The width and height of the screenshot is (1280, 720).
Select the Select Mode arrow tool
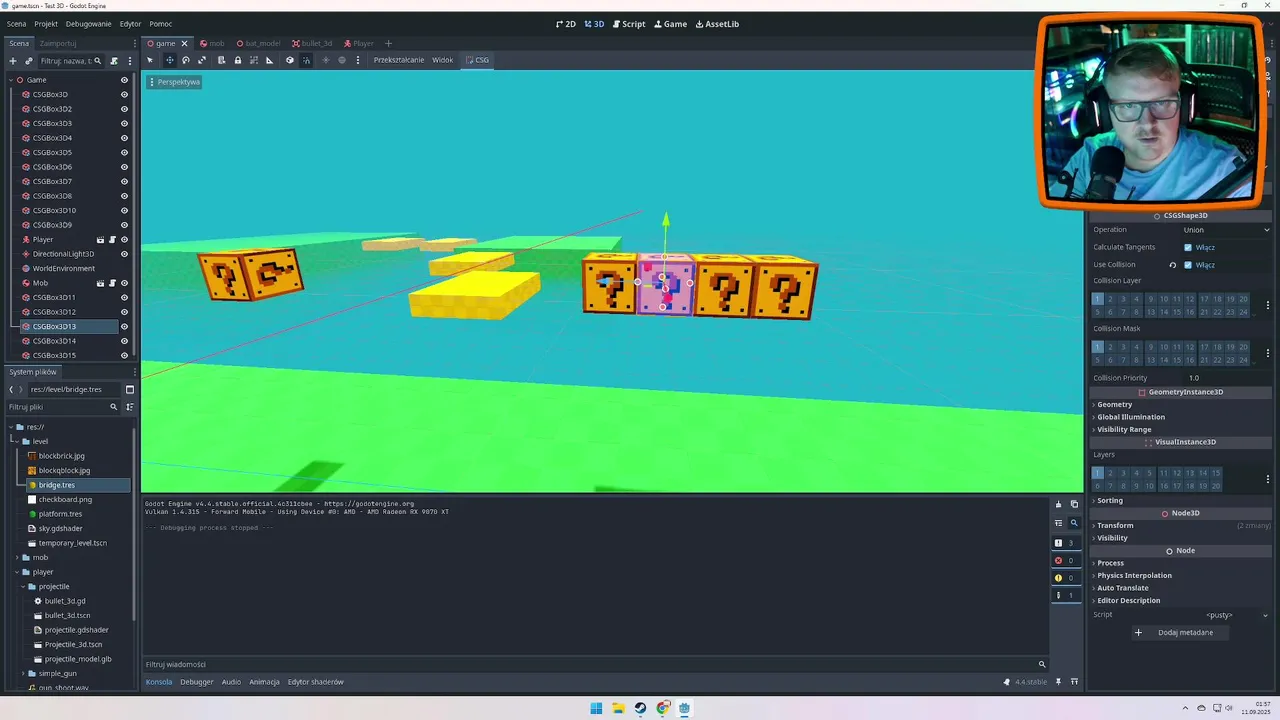tap(150, 60)
